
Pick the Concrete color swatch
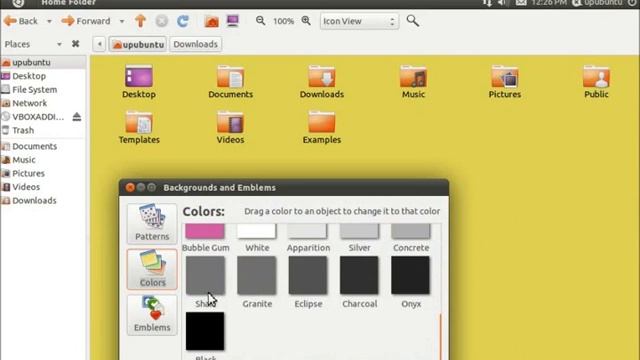(411, 231)
